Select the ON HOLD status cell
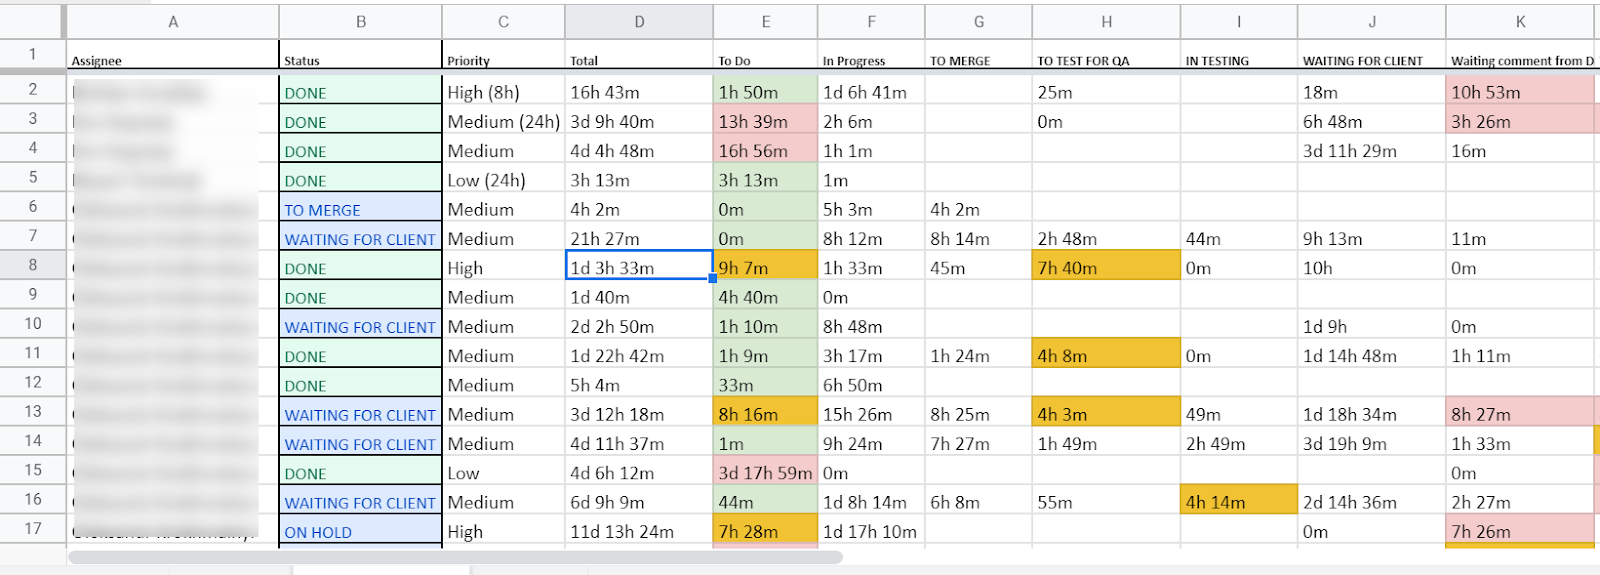This screenshot has width=1600, height=575. (x=360, y=532)
